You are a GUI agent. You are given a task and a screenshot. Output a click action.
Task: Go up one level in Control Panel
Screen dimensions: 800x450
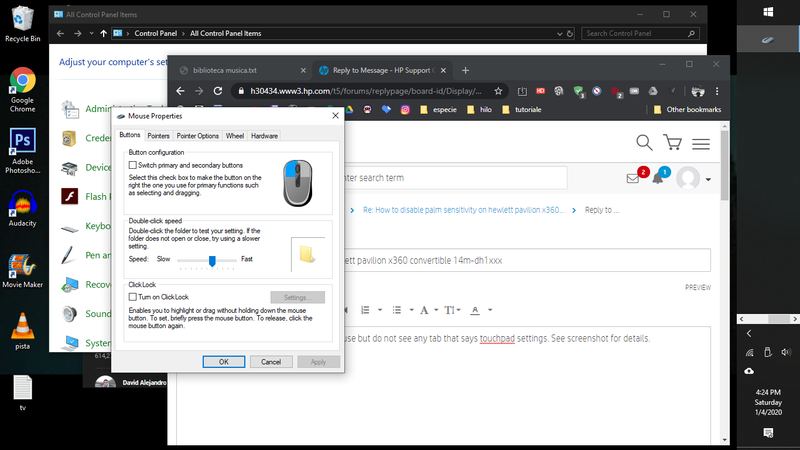click(104, 33)
